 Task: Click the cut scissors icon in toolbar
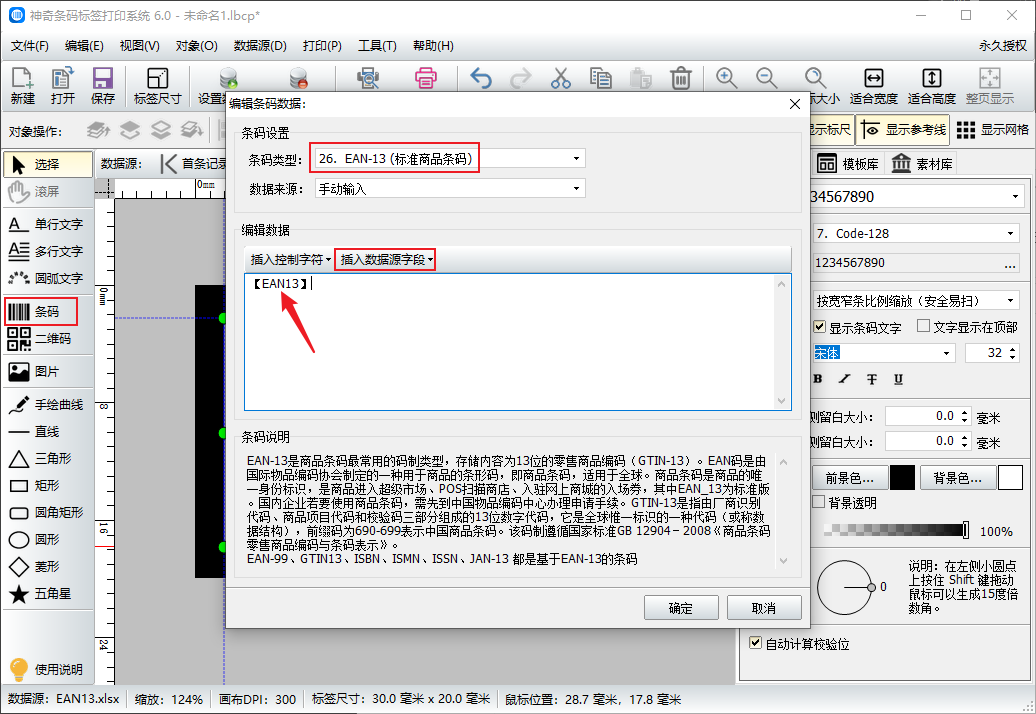coord(560,78)
